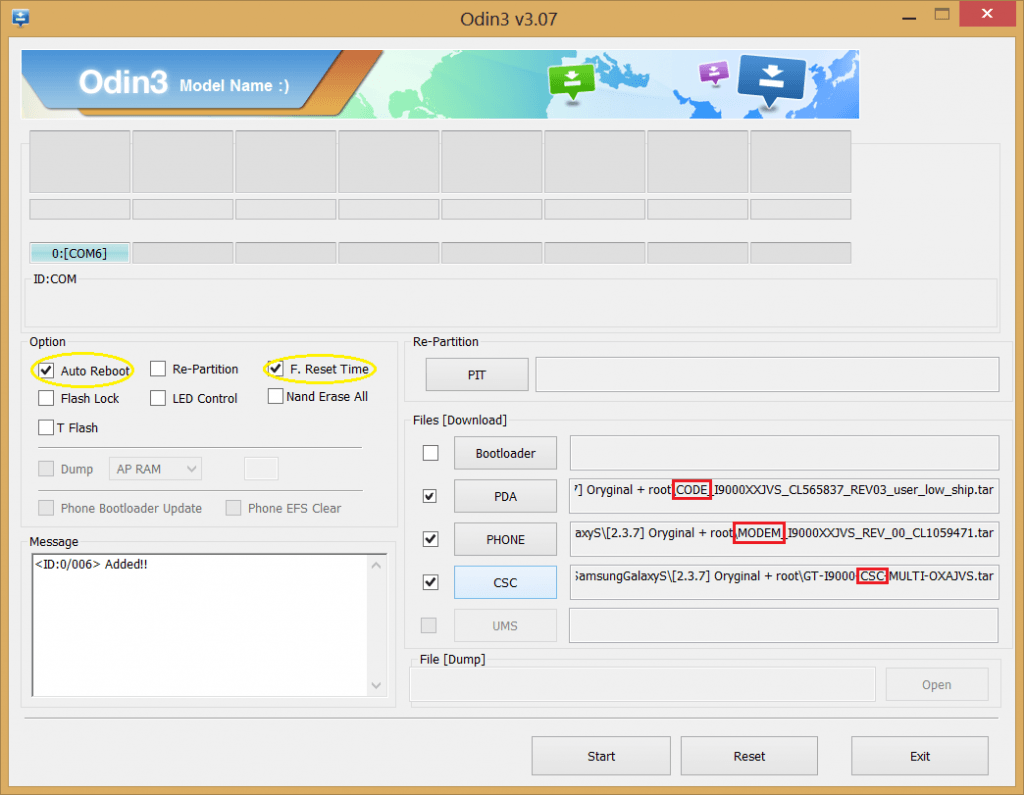Click the purple download icon in banner
1024x795 pixels.
713,73
